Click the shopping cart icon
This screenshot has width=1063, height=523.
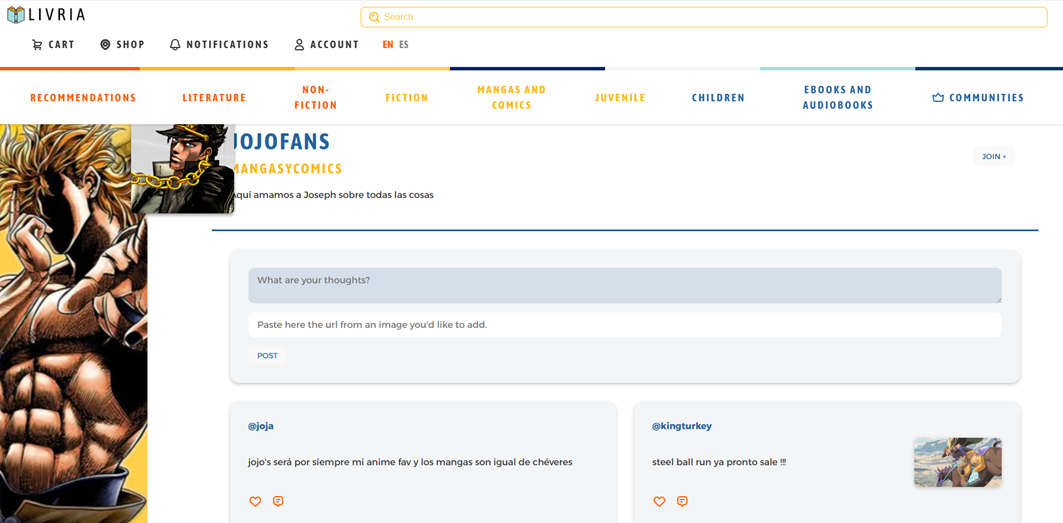click(x=37, y=45)
